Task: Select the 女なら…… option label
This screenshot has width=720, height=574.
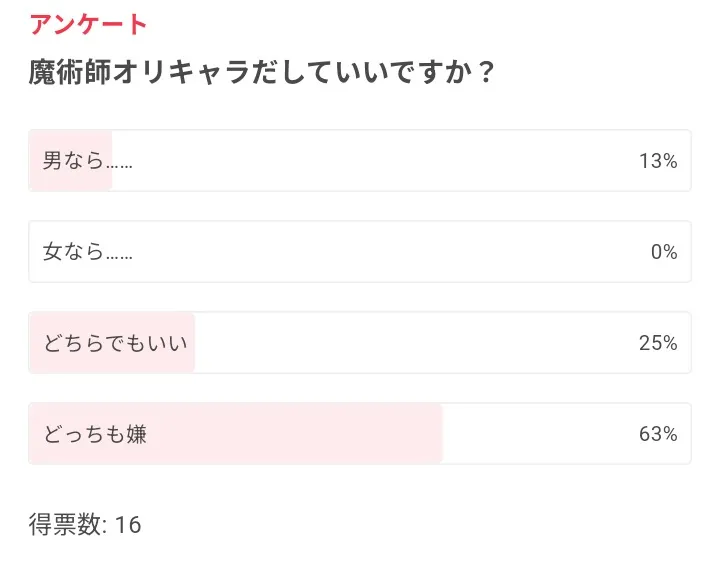Action: (88, 252)
